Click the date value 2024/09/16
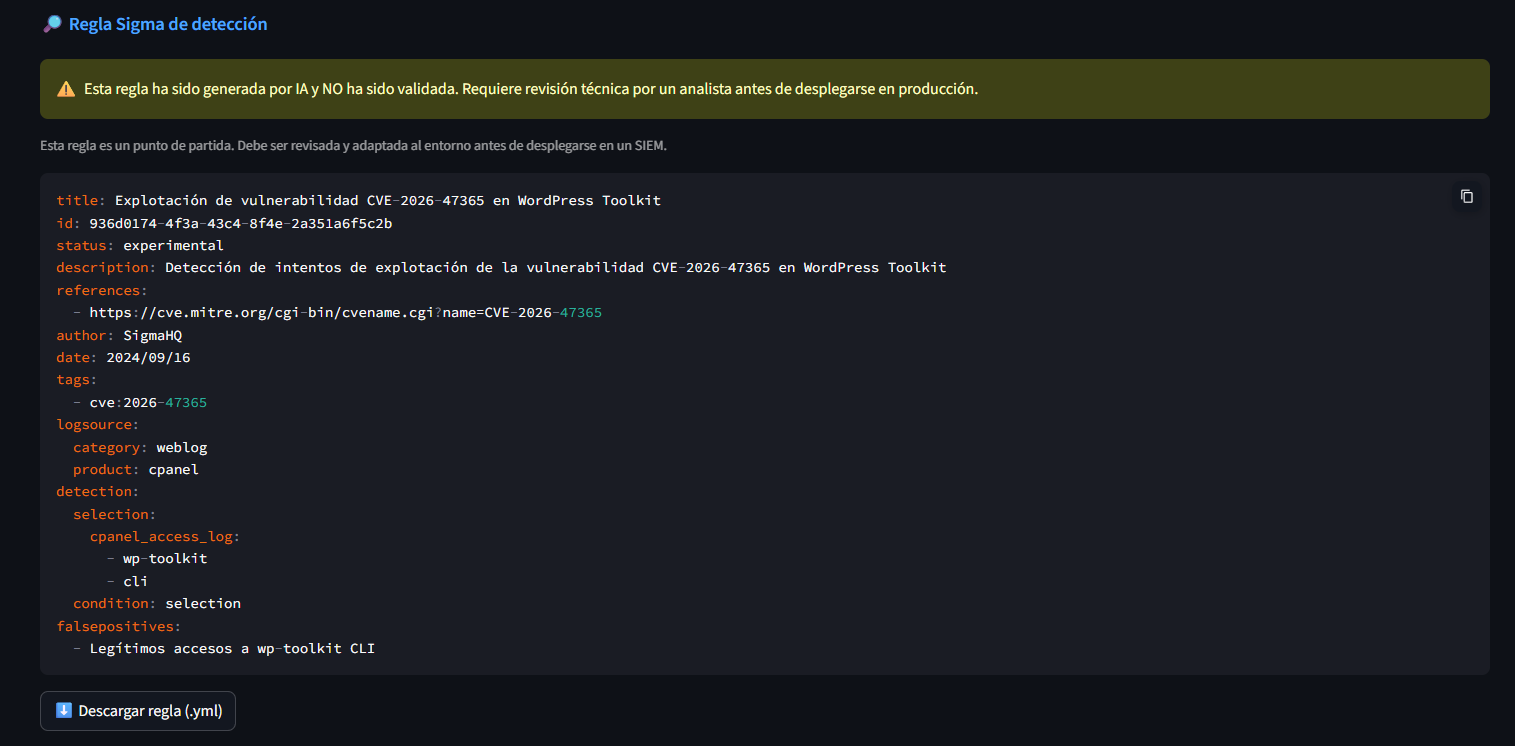This screenshot has width=1515, height=747. point(148,357)
